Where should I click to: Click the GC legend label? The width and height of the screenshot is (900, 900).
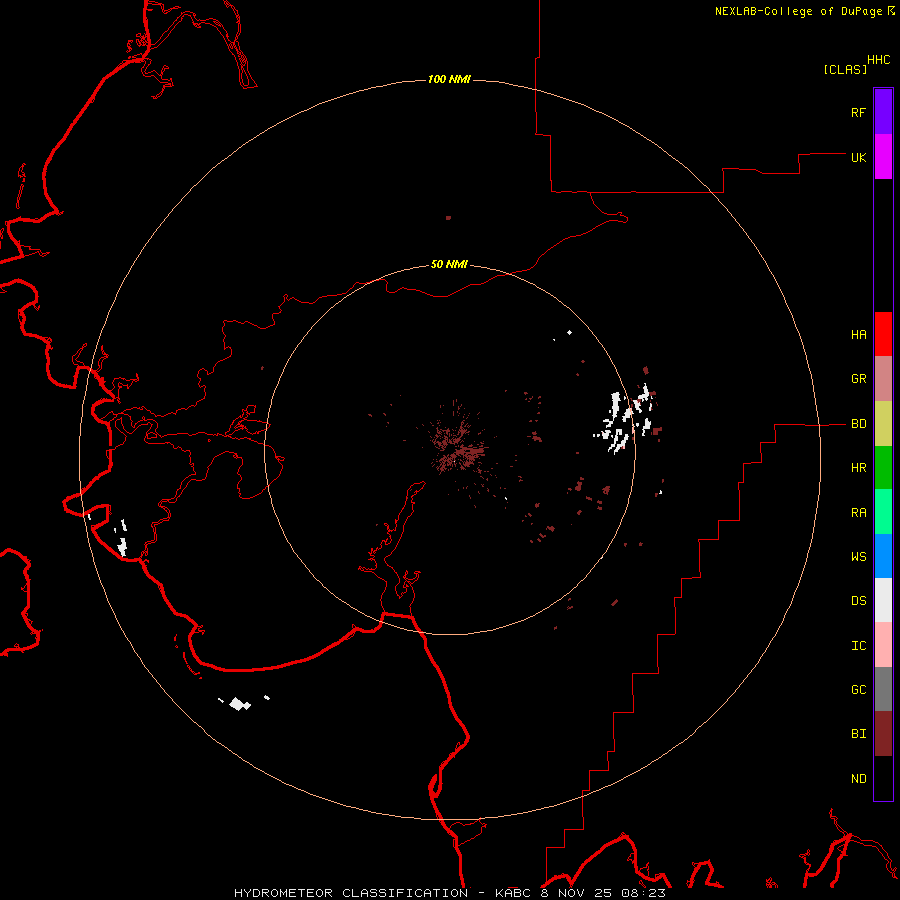(858, 690)
